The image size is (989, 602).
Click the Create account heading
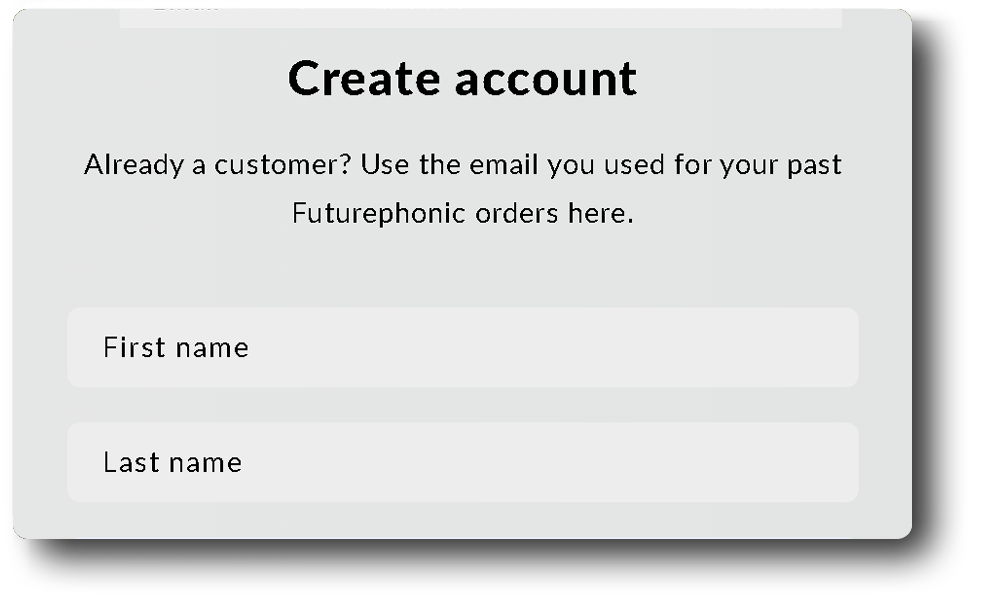click(x=462, y=78)
